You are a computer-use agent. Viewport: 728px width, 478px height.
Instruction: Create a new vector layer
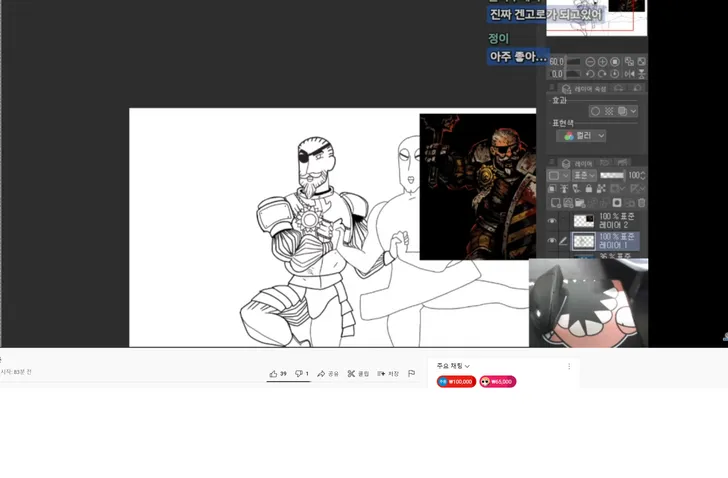click(x=568, y=203)
